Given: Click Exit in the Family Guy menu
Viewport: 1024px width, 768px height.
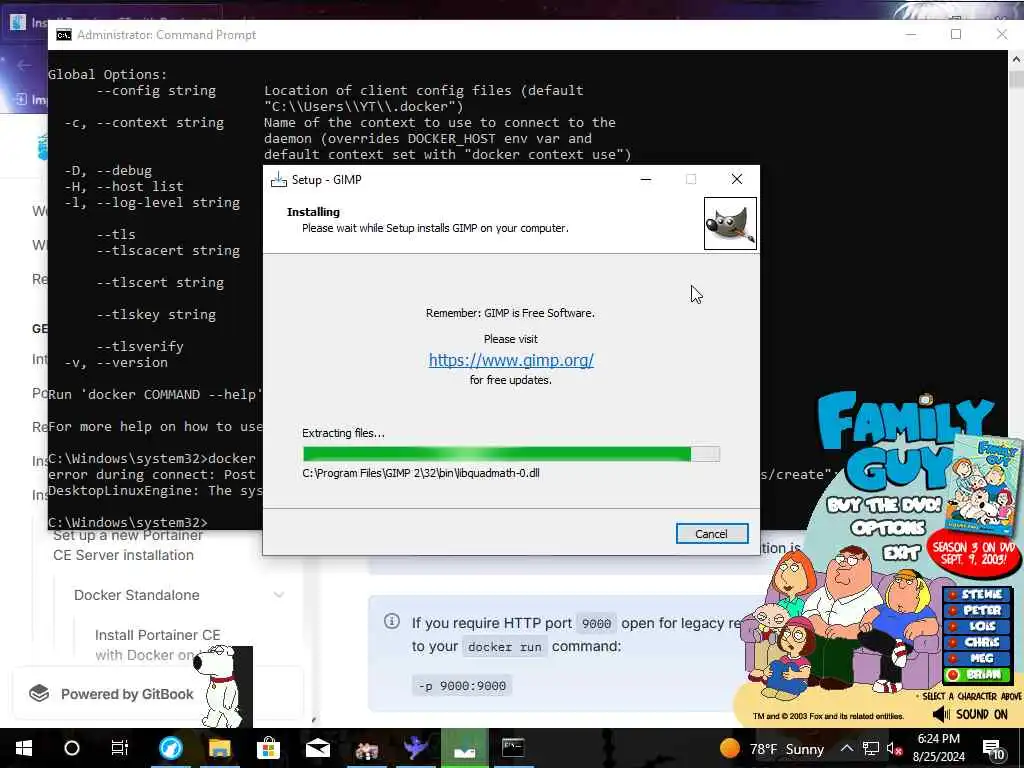Looking at the screenshot, I should click(901, 553).
